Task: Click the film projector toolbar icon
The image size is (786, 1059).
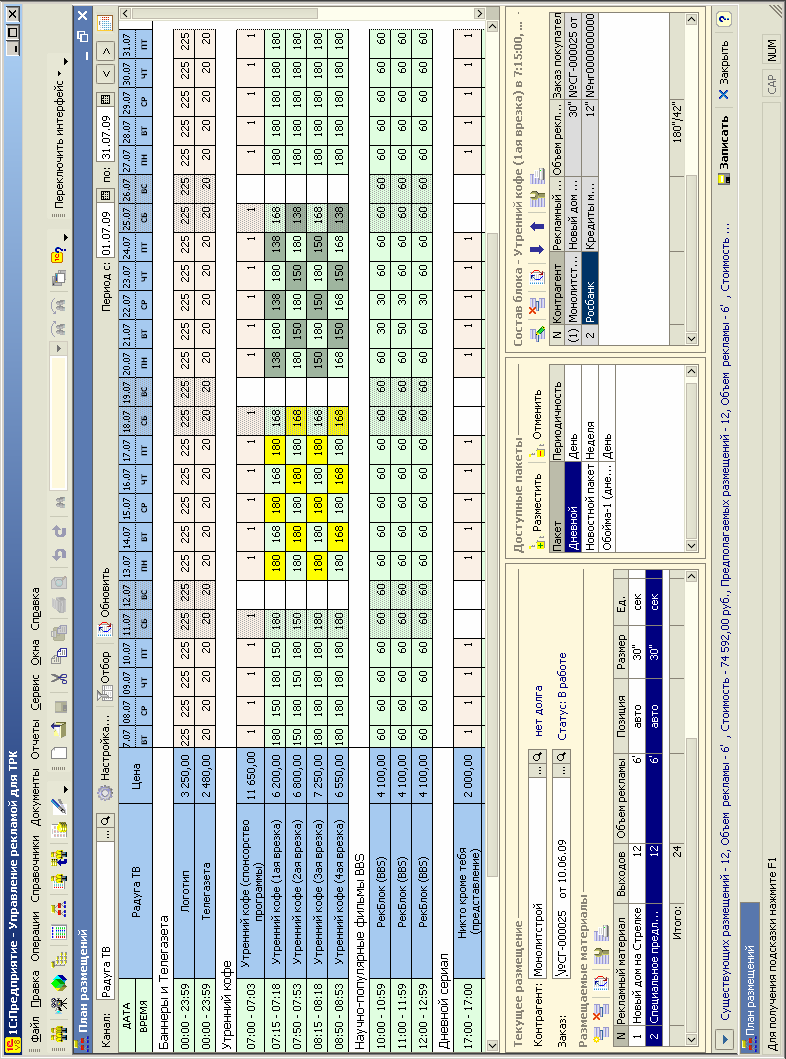Action: coord(59,1004)
